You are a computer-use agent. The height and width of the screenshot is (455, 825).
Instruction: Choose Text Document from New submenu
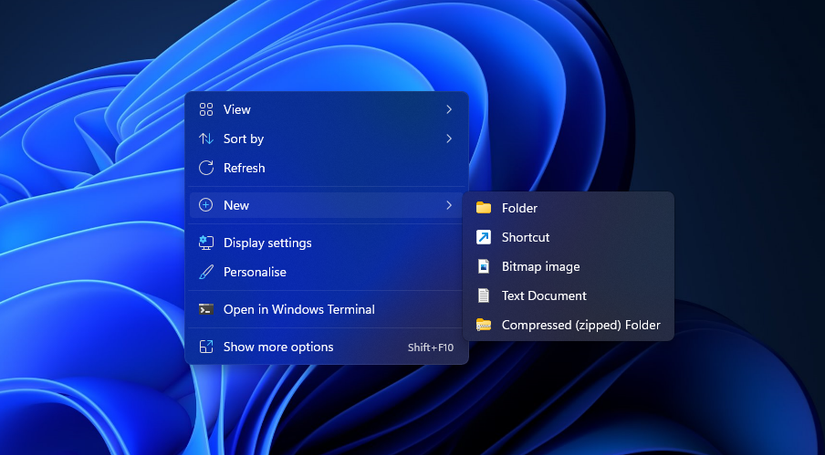click(544, 296)
